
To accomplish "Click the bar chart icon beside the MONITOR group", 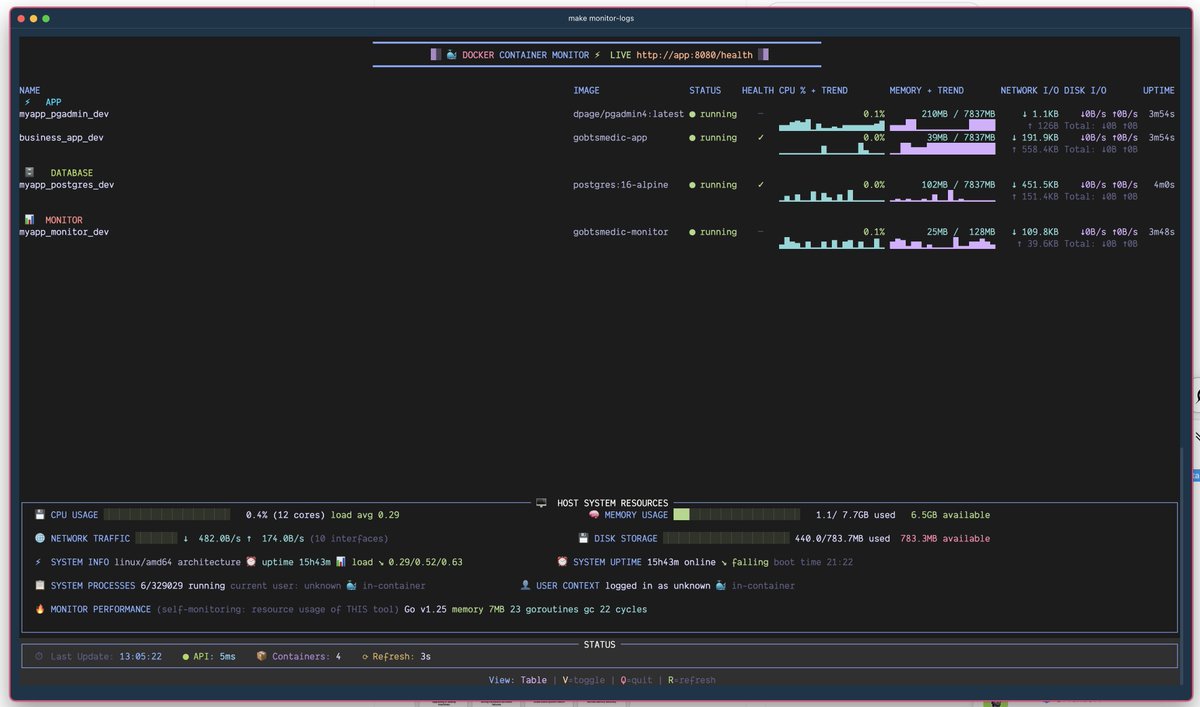I will click(29, 219).
